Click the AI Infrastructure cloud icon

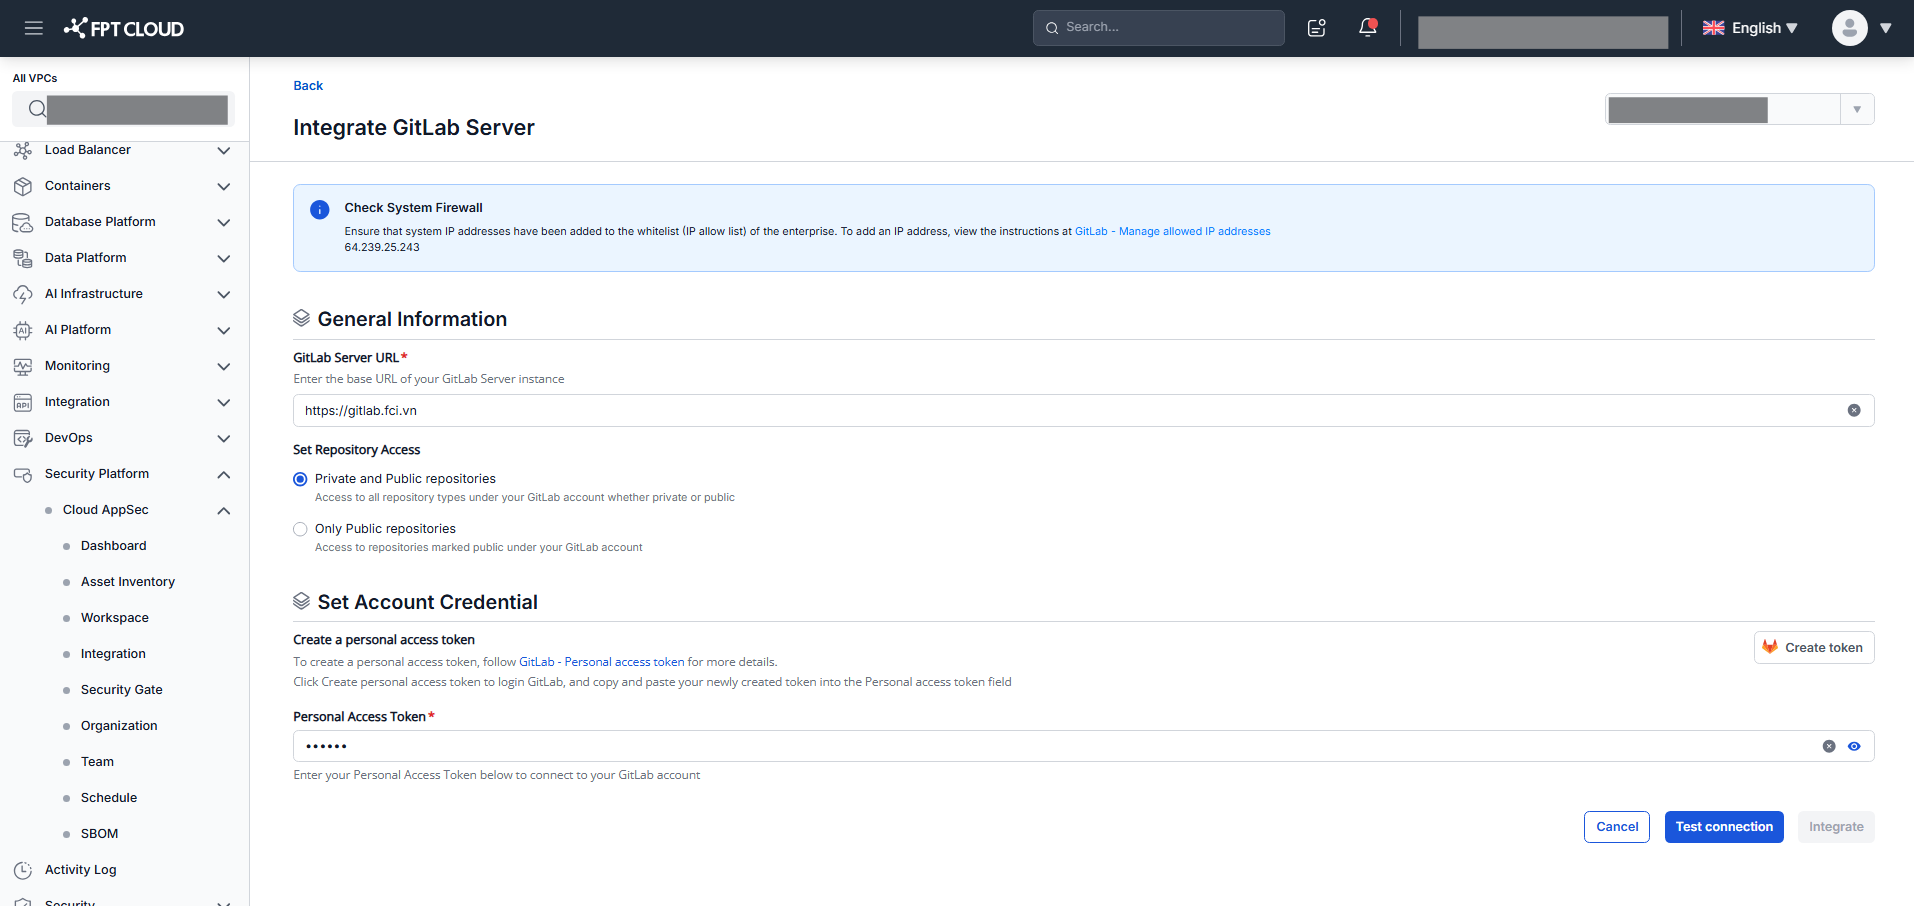(23, 294)
